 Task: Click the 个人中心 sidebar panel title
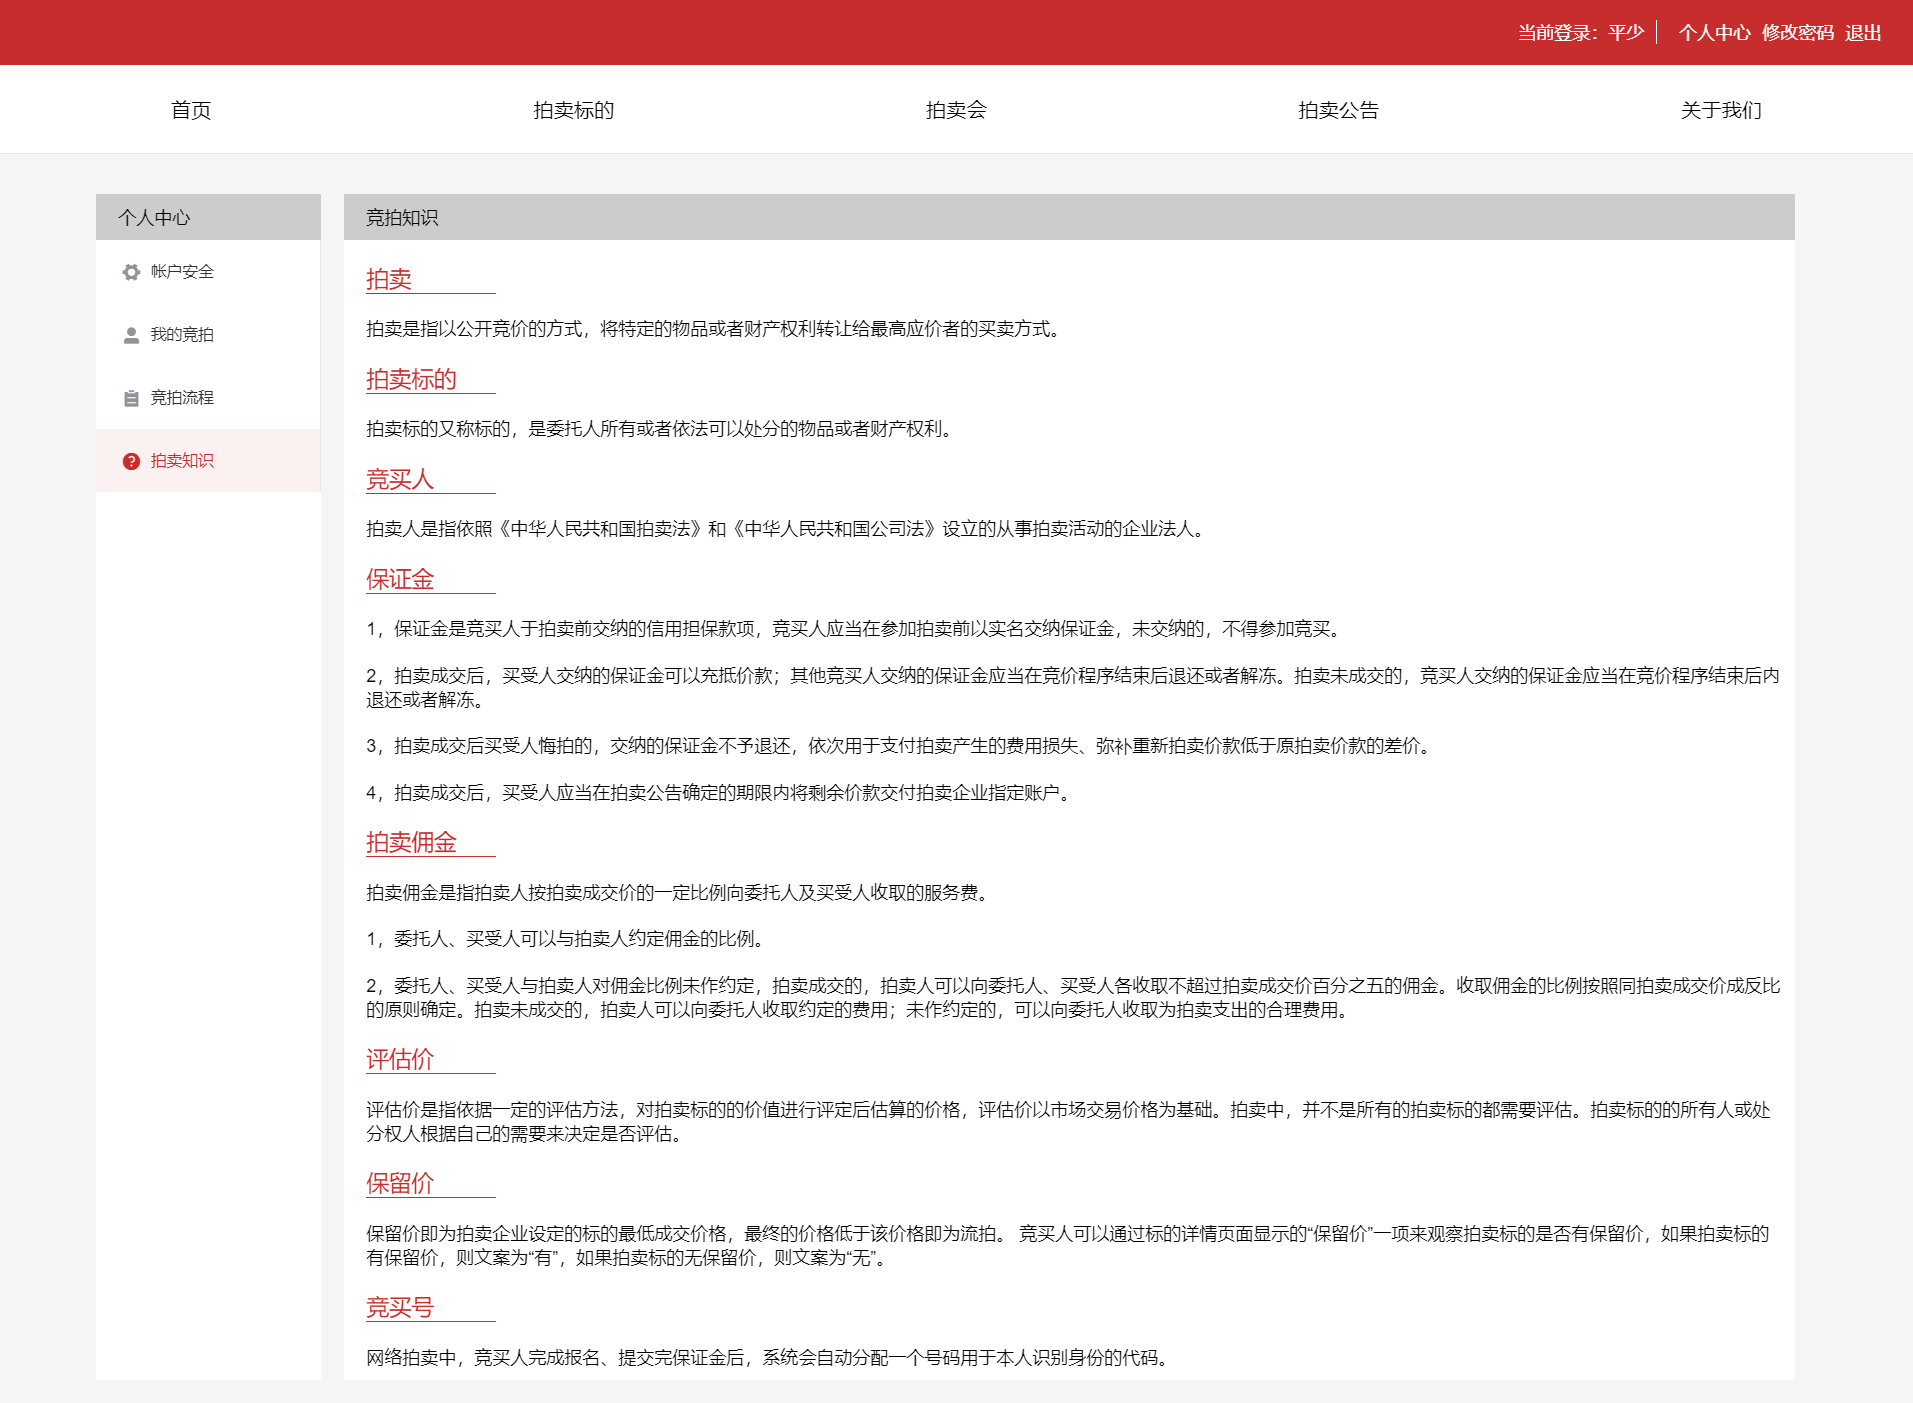(x=154, y=218)
